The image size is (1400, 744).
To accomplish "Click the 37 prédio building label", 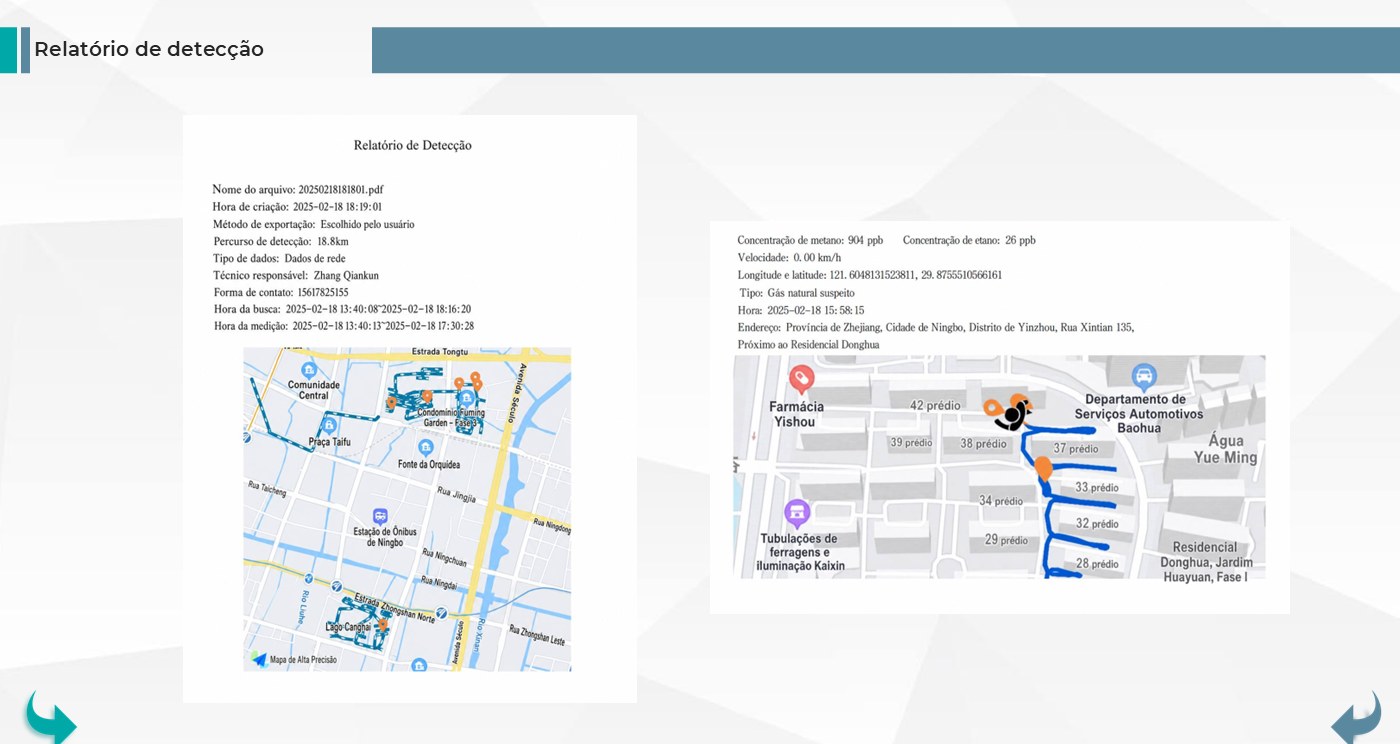I will tap(1076, 448).
